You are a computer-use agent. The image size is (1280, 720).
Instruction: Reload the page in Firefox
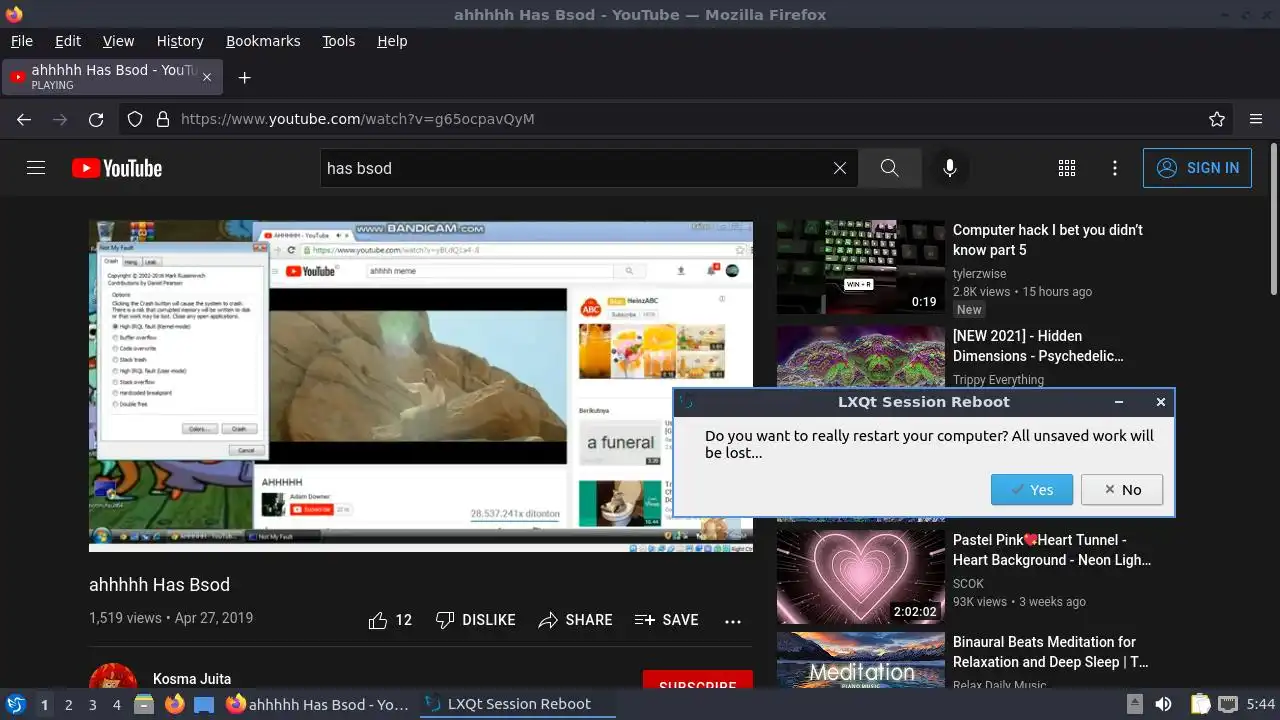(96, 119)
